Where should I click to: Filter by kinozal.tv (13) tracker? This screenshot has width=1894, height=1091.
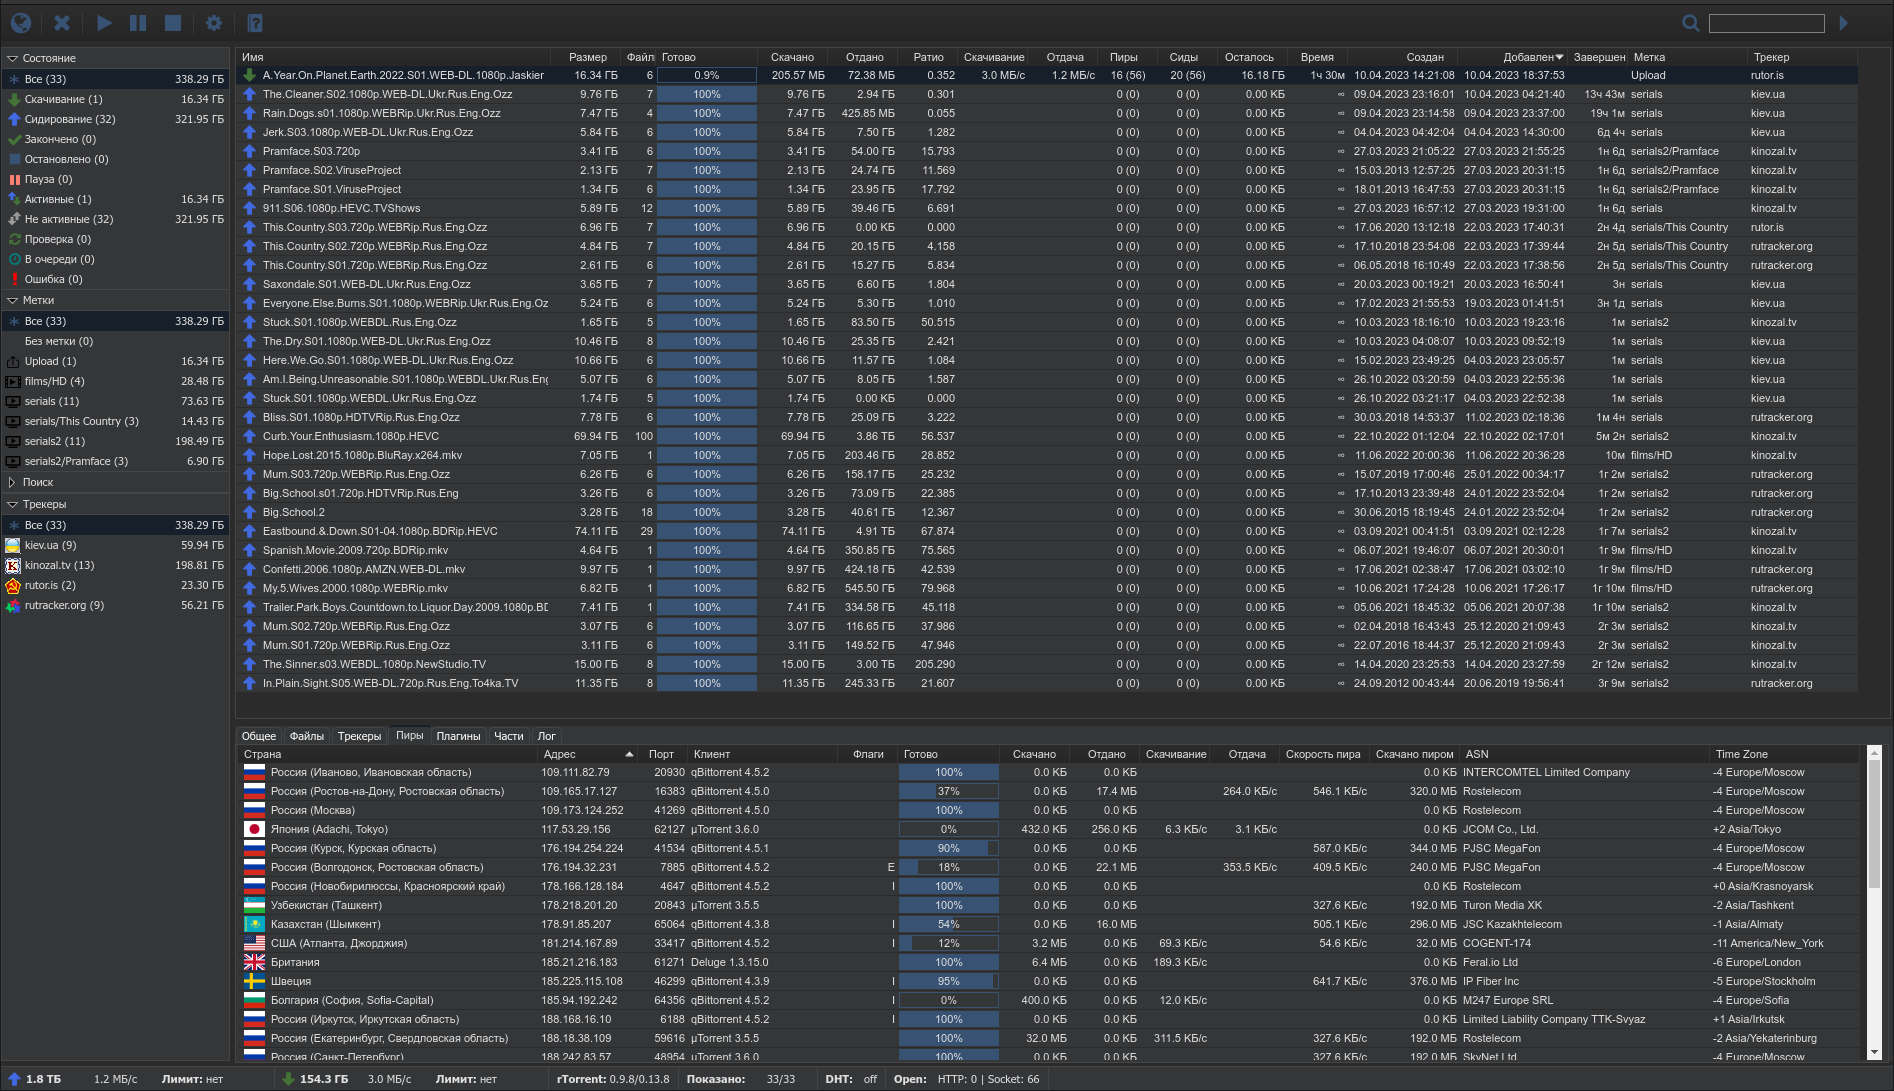[x=115, y=565]
